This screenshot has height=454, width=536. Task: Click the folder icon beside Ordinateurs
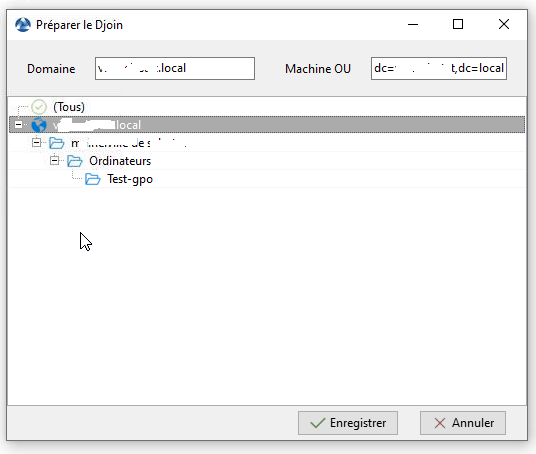point(75,161)
